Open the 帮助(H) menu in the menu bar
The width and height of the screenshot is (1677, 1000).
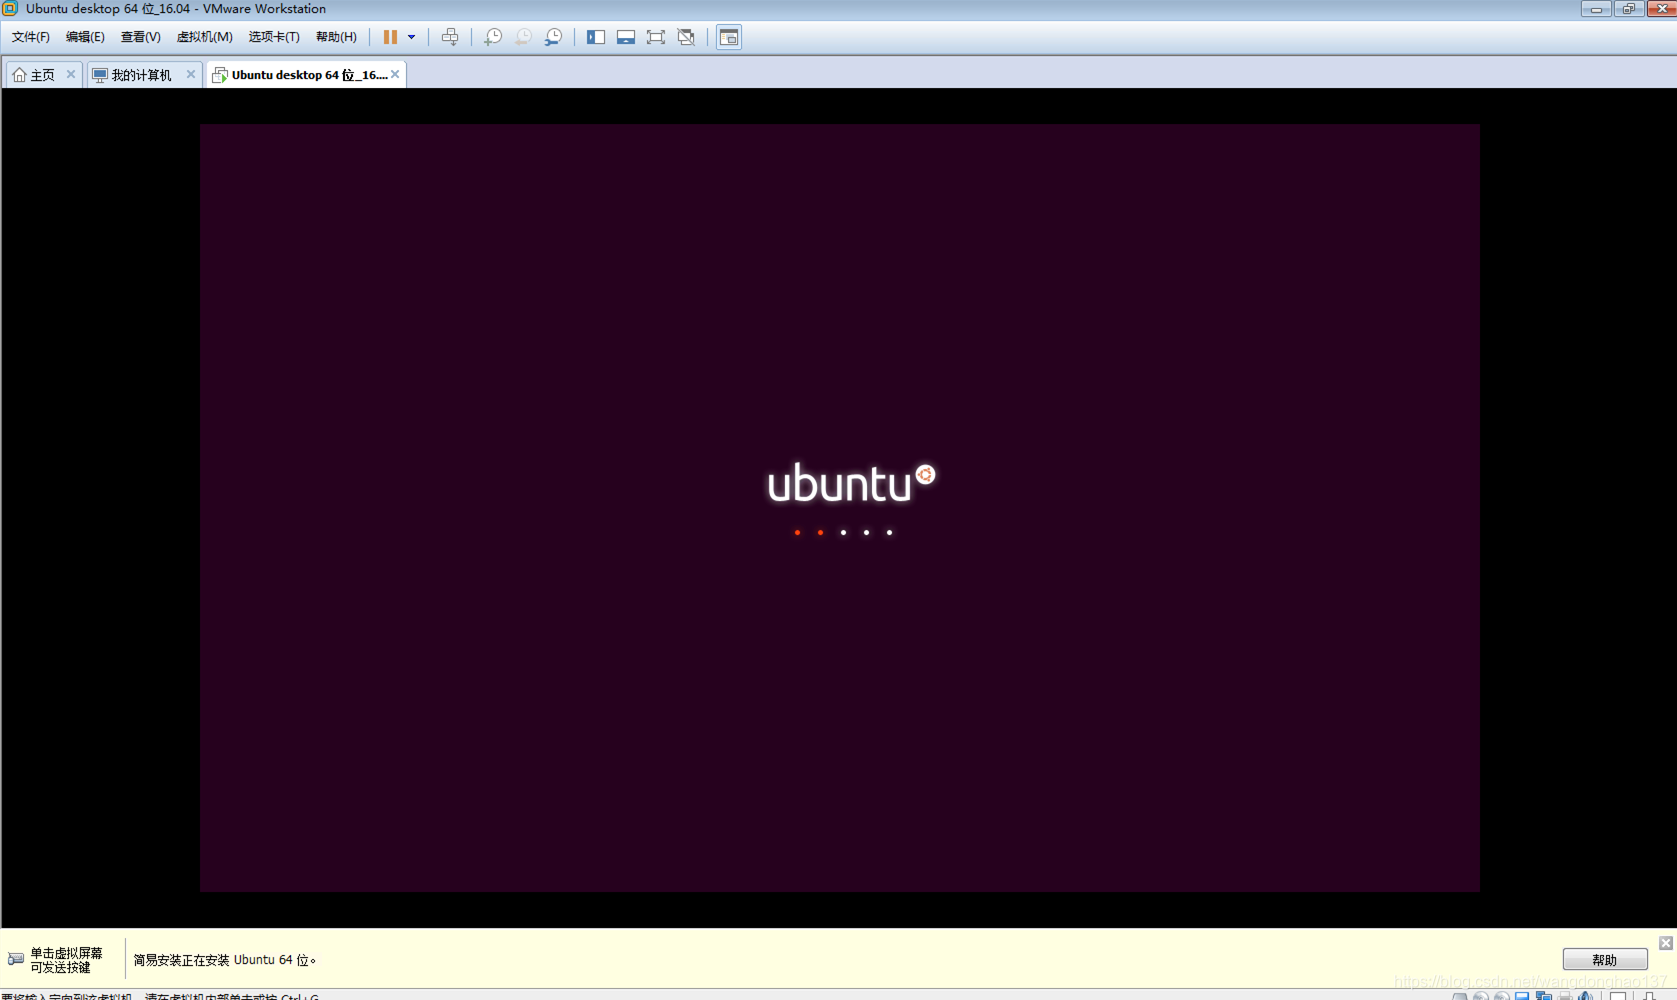[336, 37]
